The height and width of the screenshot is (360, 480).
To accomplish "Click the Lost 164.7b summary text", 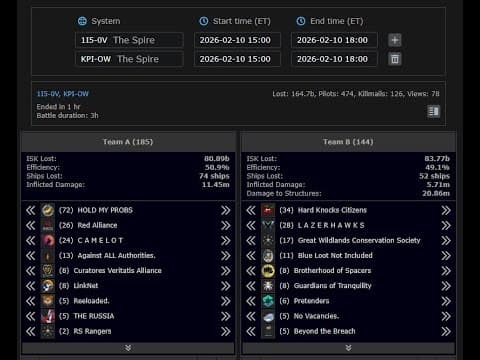I will (294, 94).
